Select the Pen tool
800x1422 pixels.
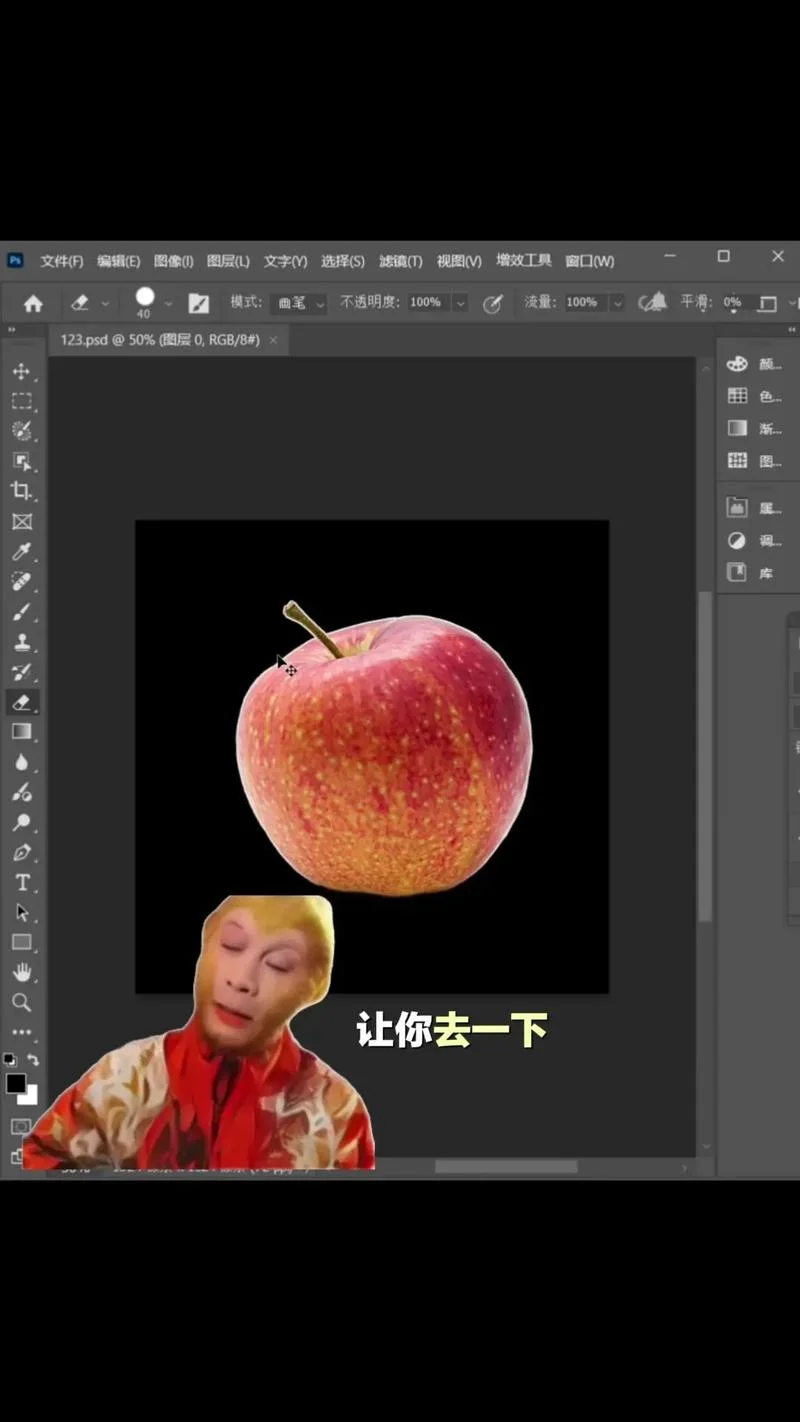point(22,852)
